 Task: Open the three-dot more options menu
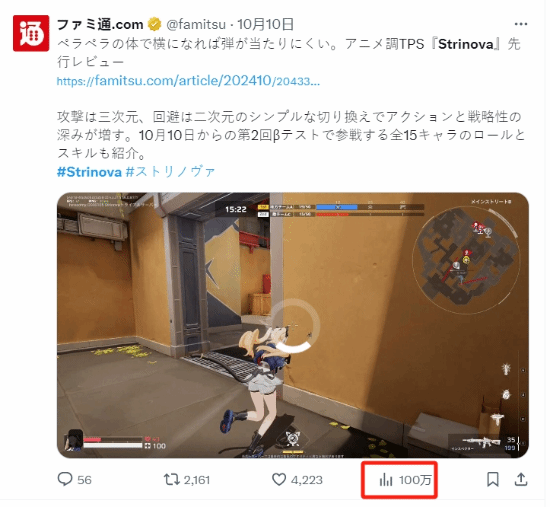click(x=521, y=24)
